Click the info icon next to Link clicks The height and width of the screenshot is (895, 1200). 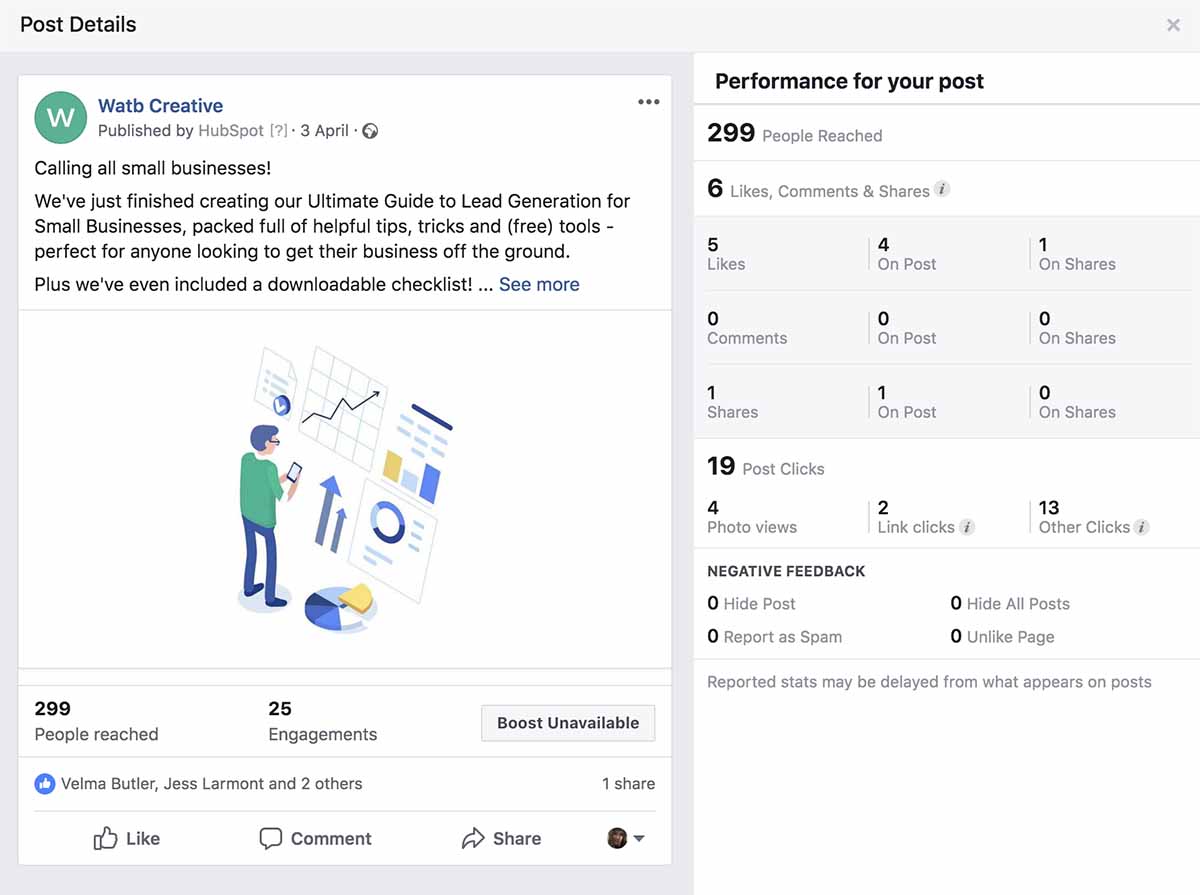(966, 527)
